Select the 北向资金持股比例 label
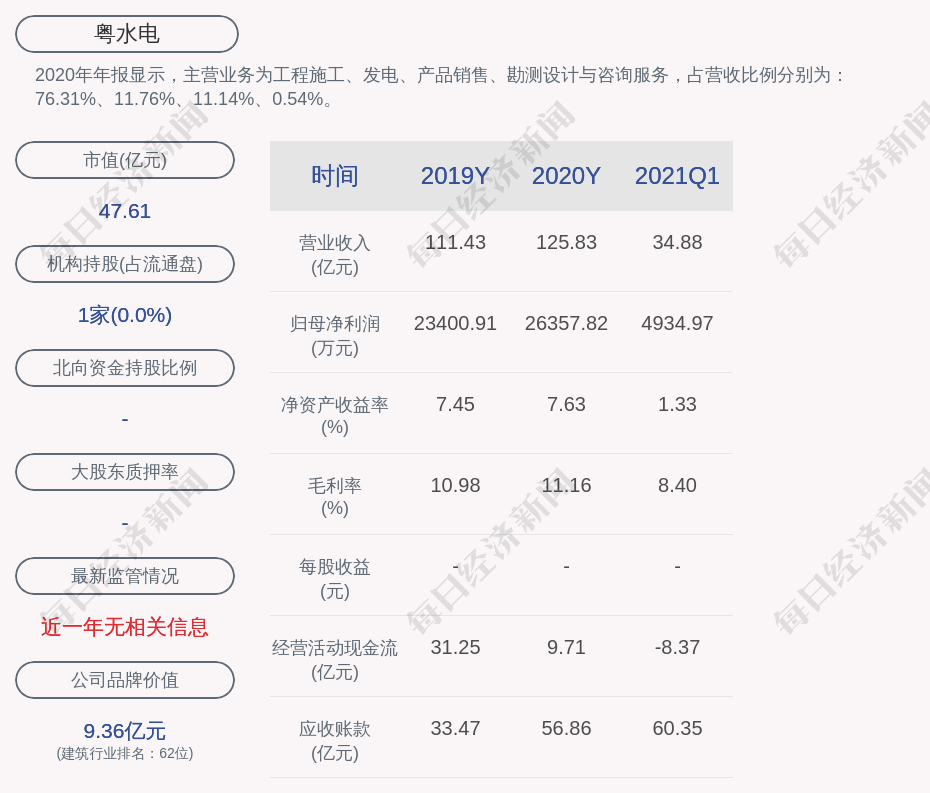Screen dimensions: 930x793 [x=125, y=368]
